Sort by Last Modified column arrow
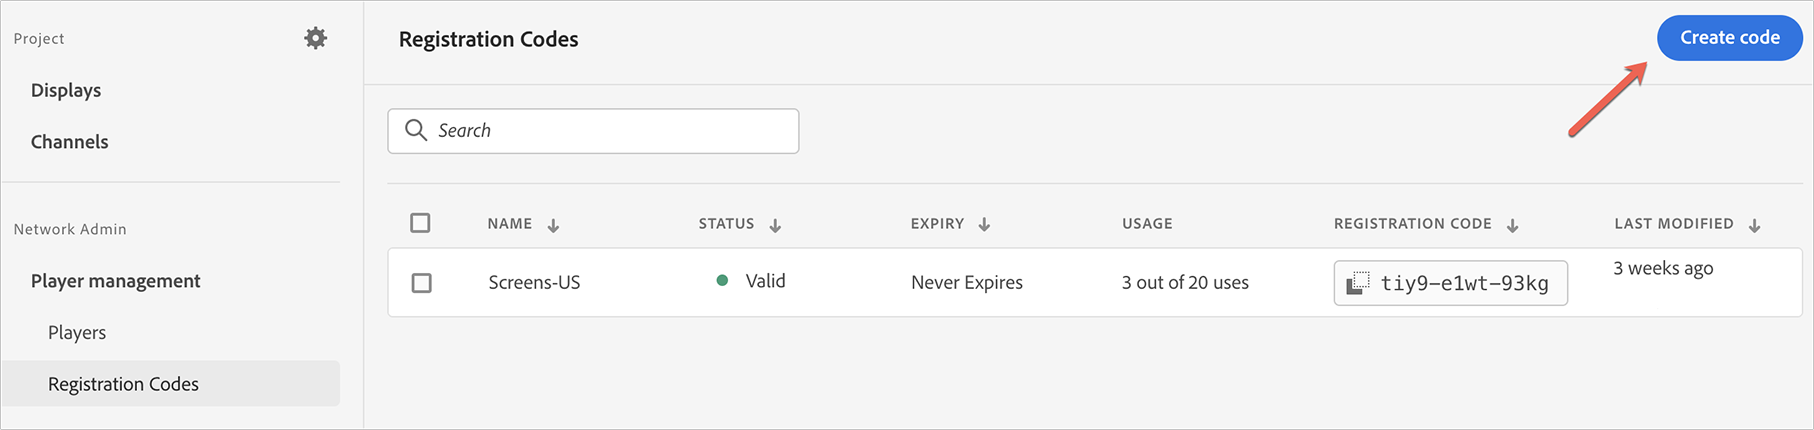The height and width of the screenshot is (430, 1814). 1754,225
